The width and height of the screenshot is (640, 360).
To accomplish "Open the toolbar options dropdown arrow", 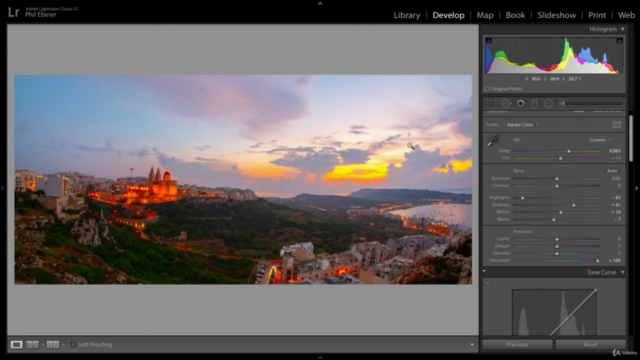I will click(472, 345).
